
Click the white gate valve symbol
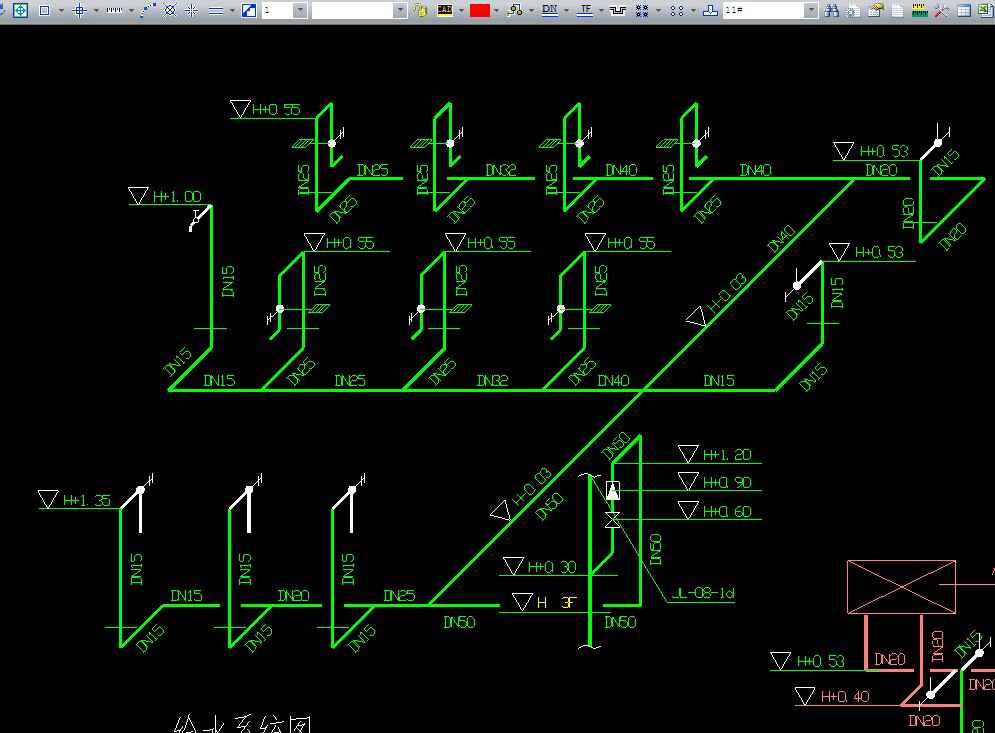[612, 520]
